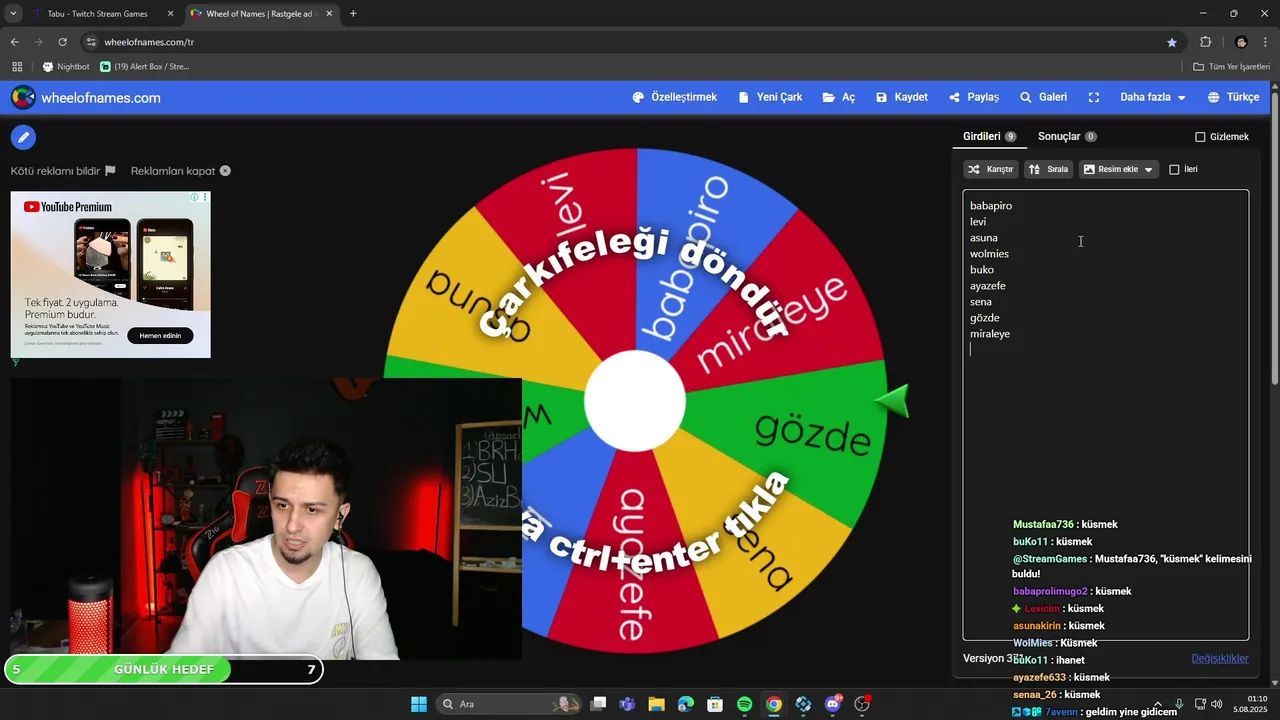Open Windows Start menu
The width and height of the screenshot is (1280, 720).
click(419, 704)
